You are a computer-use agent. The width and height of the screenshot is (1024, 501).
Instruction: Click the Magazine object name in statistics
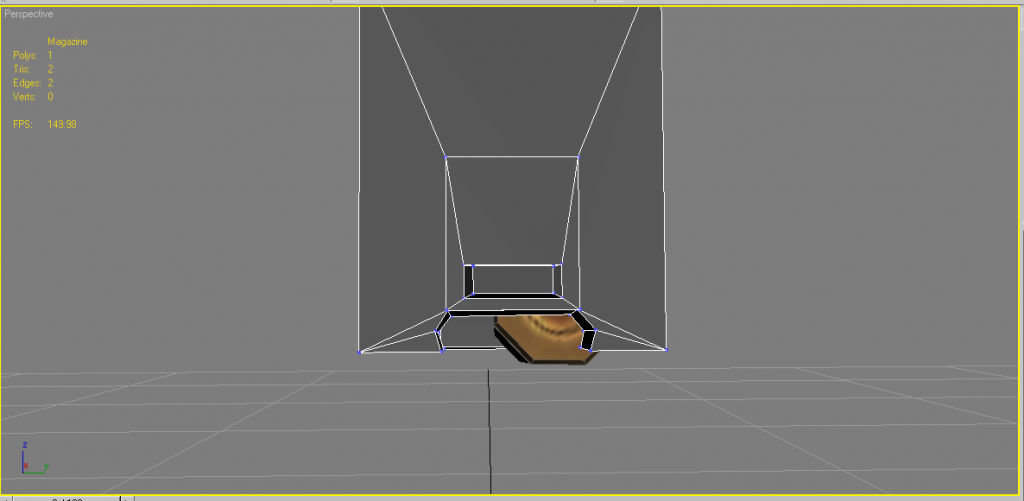(x=67, y=41)
